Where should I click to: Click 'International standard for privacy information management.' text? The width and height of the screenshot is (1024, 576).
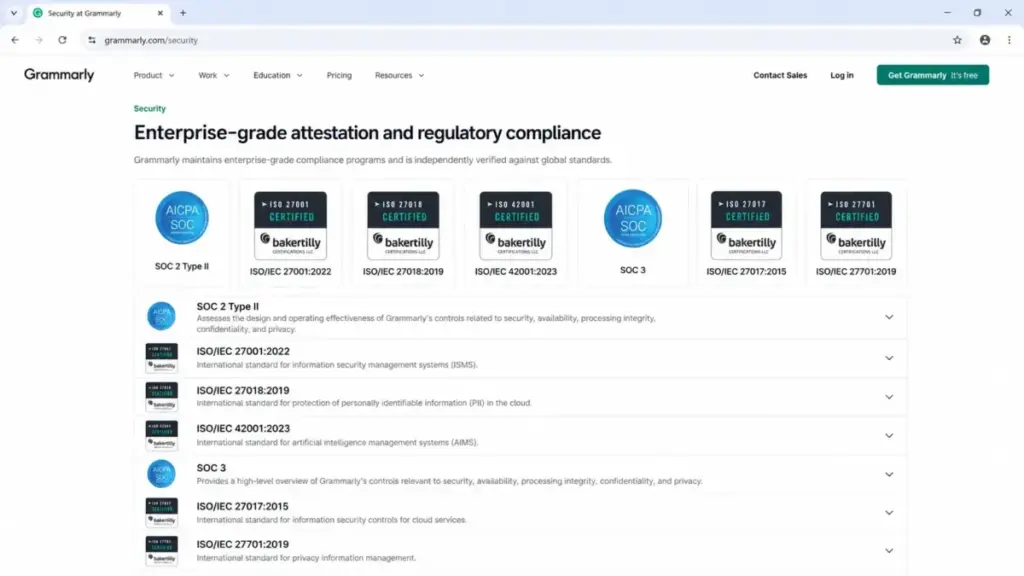click(306, 558)
